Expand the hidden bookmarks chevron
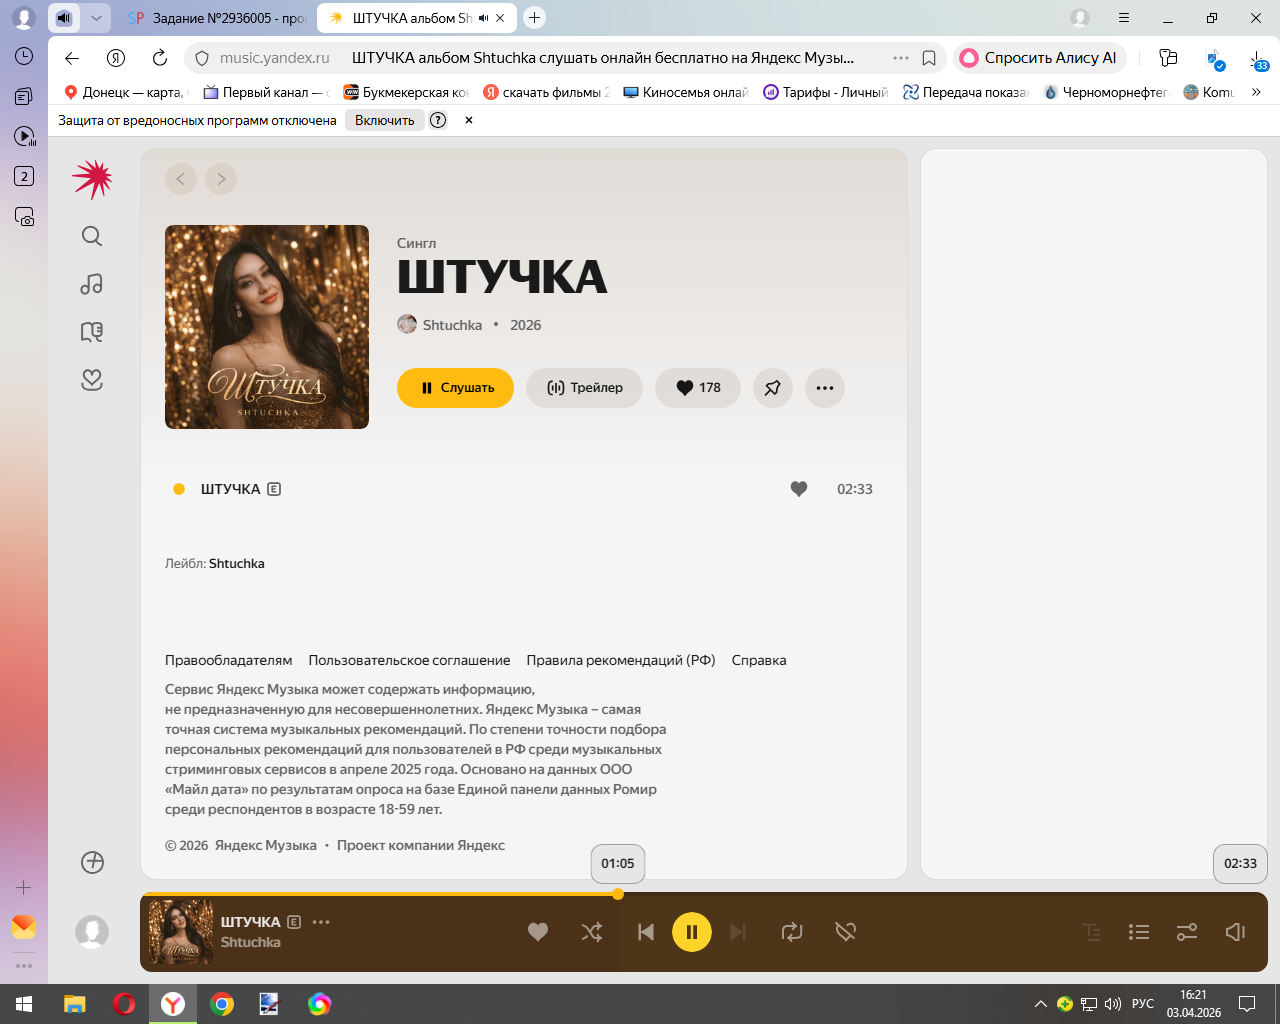 point(1257,92)
